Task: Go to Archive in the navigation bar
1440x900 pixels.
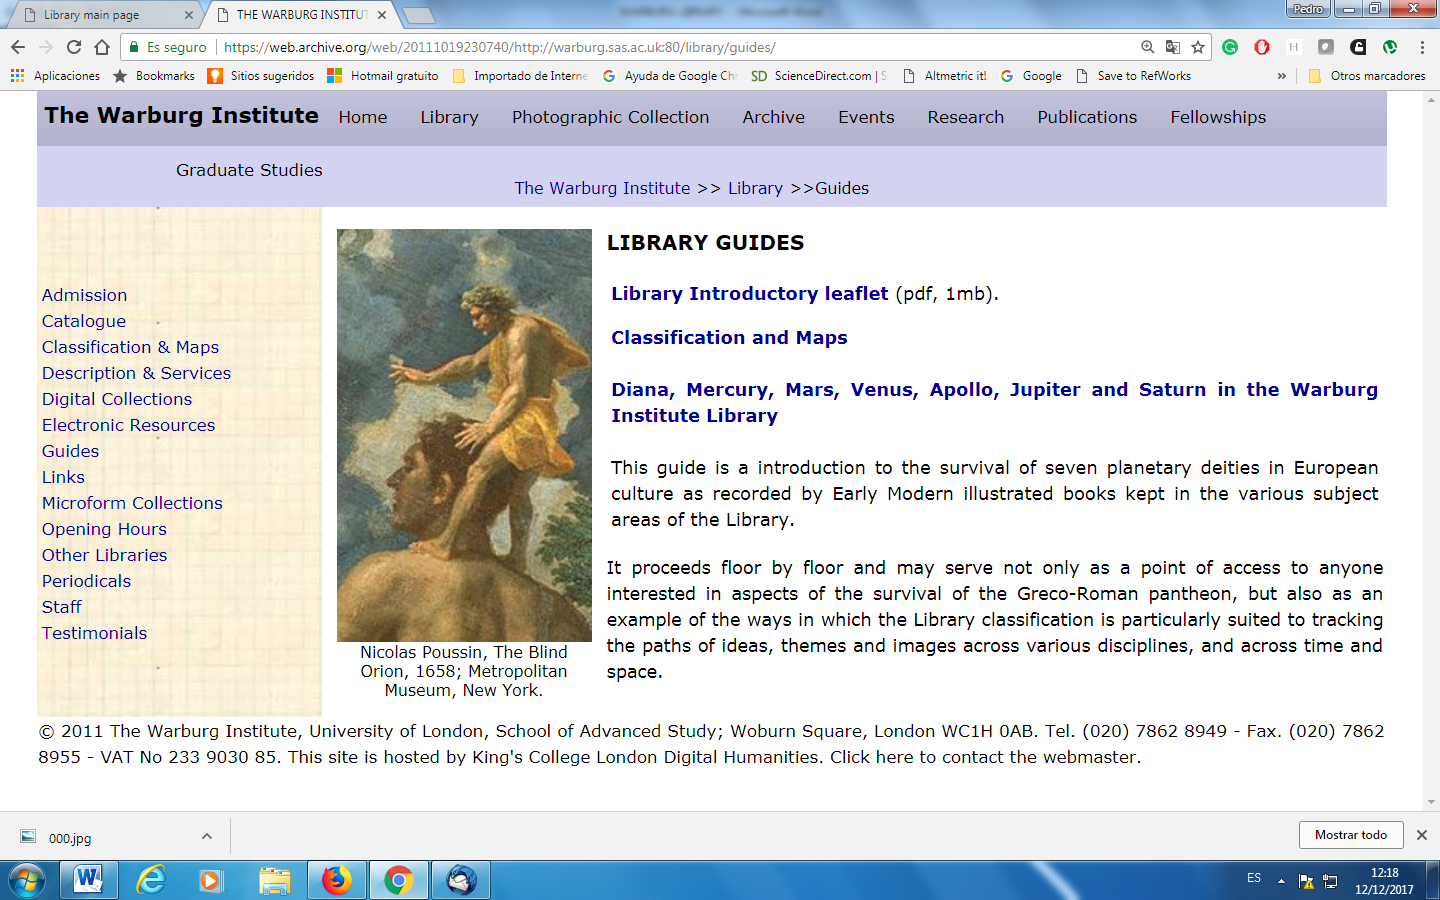Action: pyautogui.click(x=774, y=117)
